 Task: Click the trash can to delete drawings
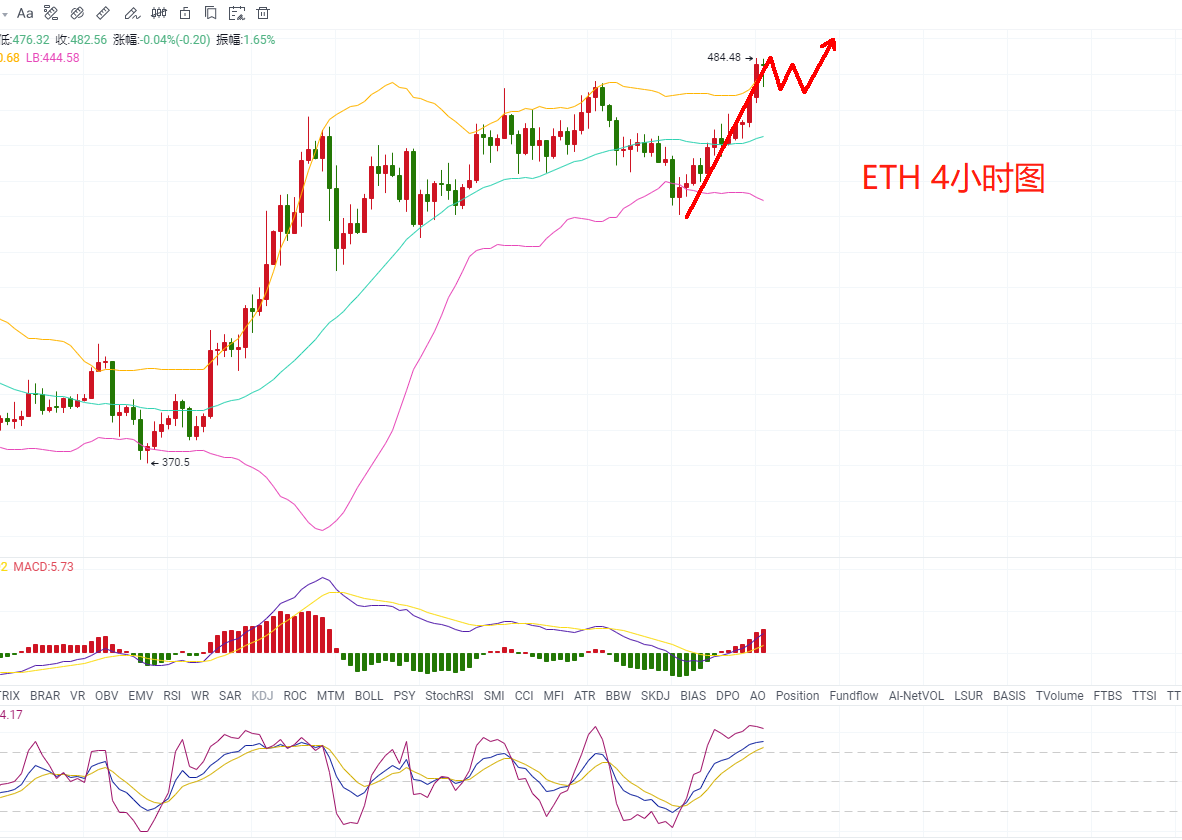coord(263,13)
